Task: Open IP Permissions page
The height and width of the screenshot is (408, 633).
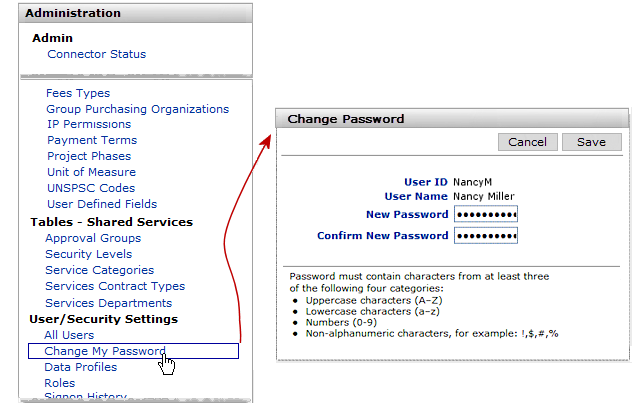Action: (88, 124)
